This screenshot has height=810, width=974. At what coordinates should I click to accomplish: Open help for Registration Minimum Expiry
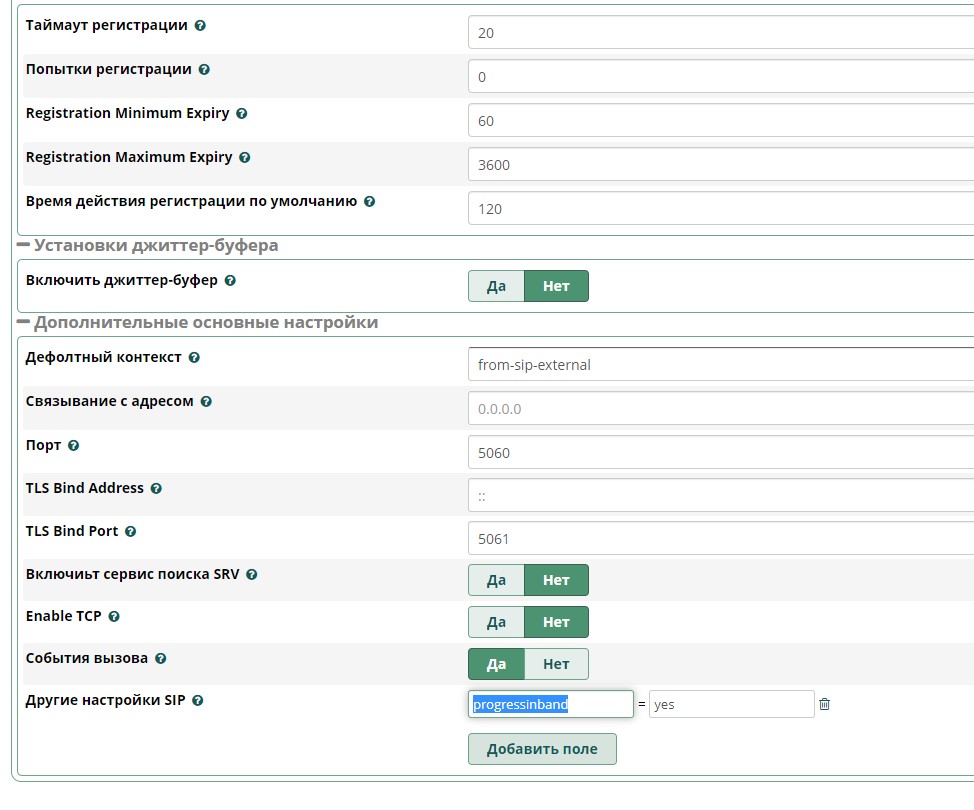coord(241,114)
